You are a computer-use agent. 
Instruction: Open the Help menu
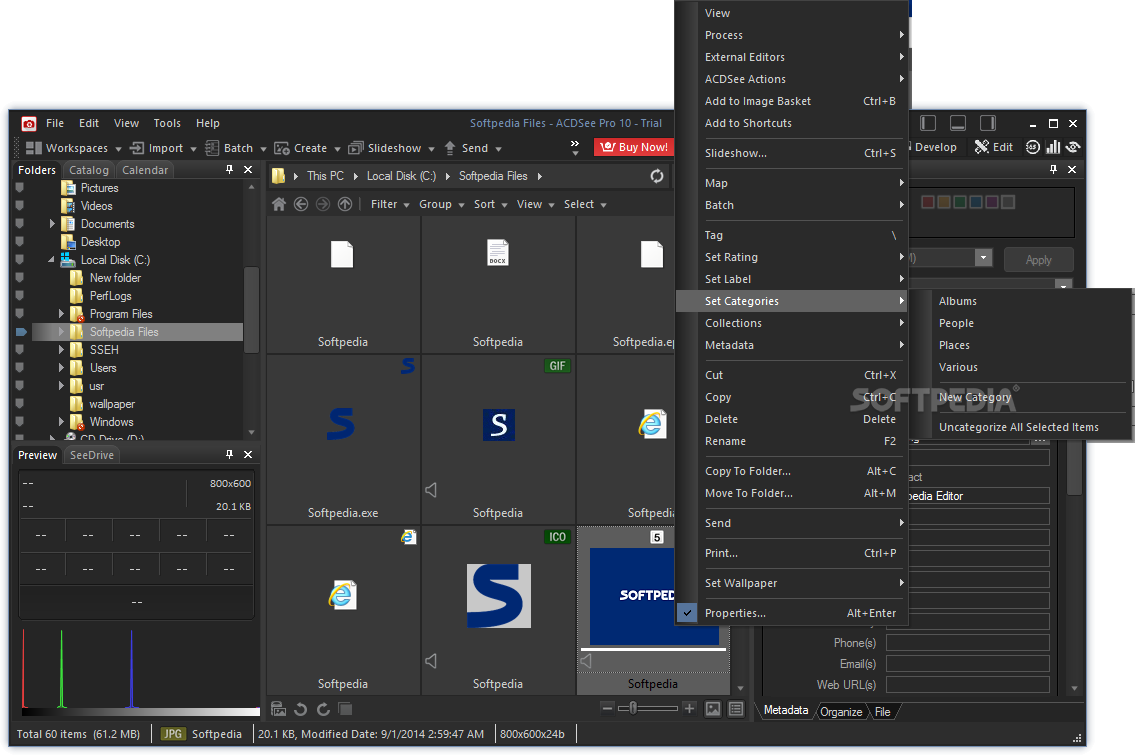coord(208,124)
